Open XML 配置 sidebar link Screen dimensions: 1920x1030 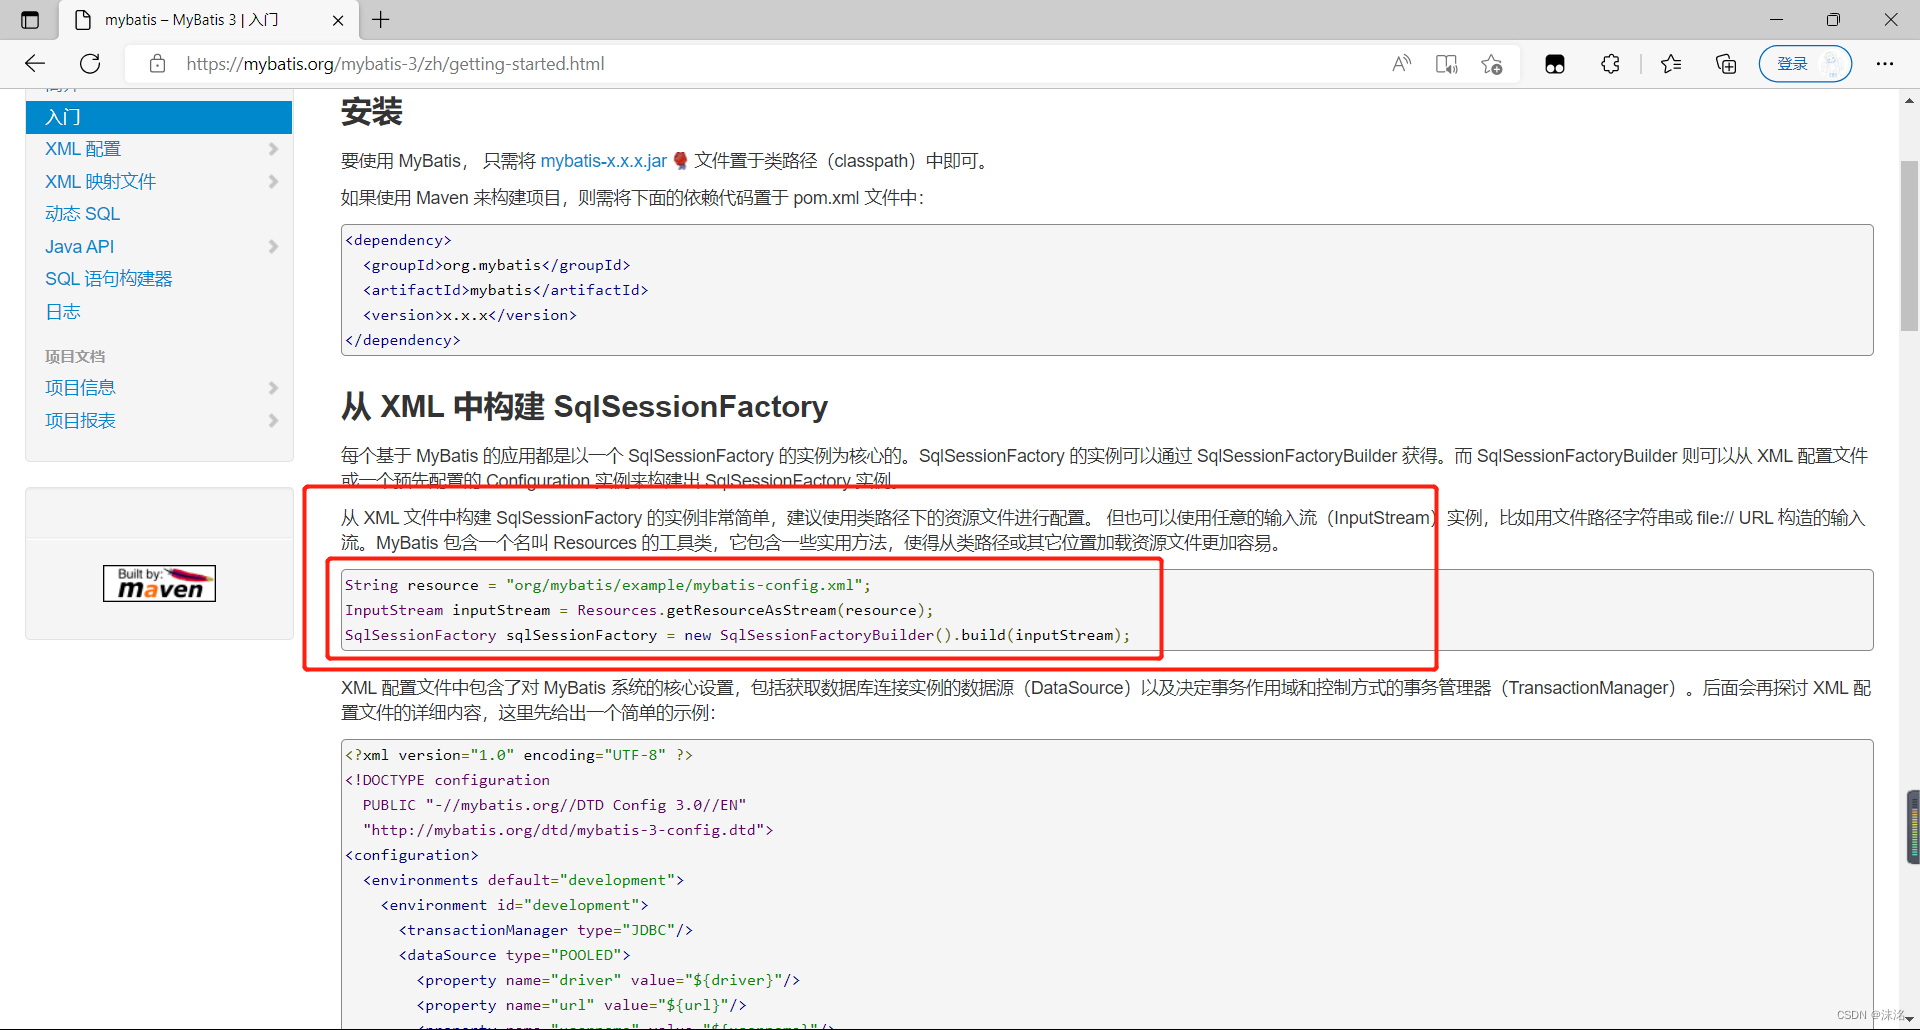coord(83,149)
